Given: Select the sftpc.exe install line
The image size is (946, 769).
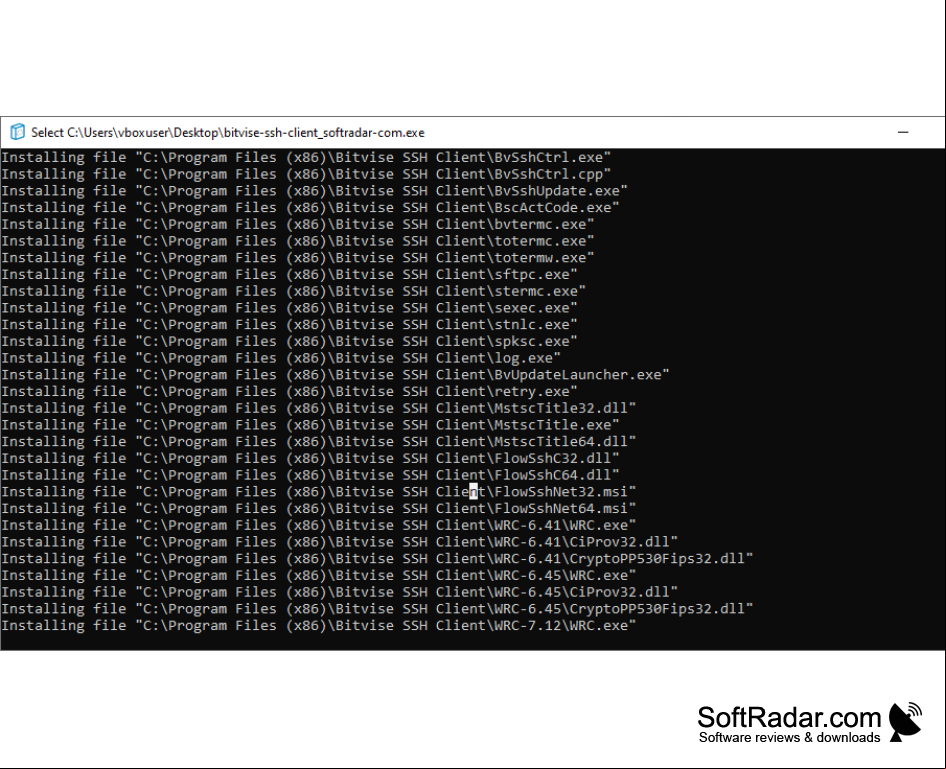Looking at the screenshot, I should pyautogui.click(x=289, y=274).
